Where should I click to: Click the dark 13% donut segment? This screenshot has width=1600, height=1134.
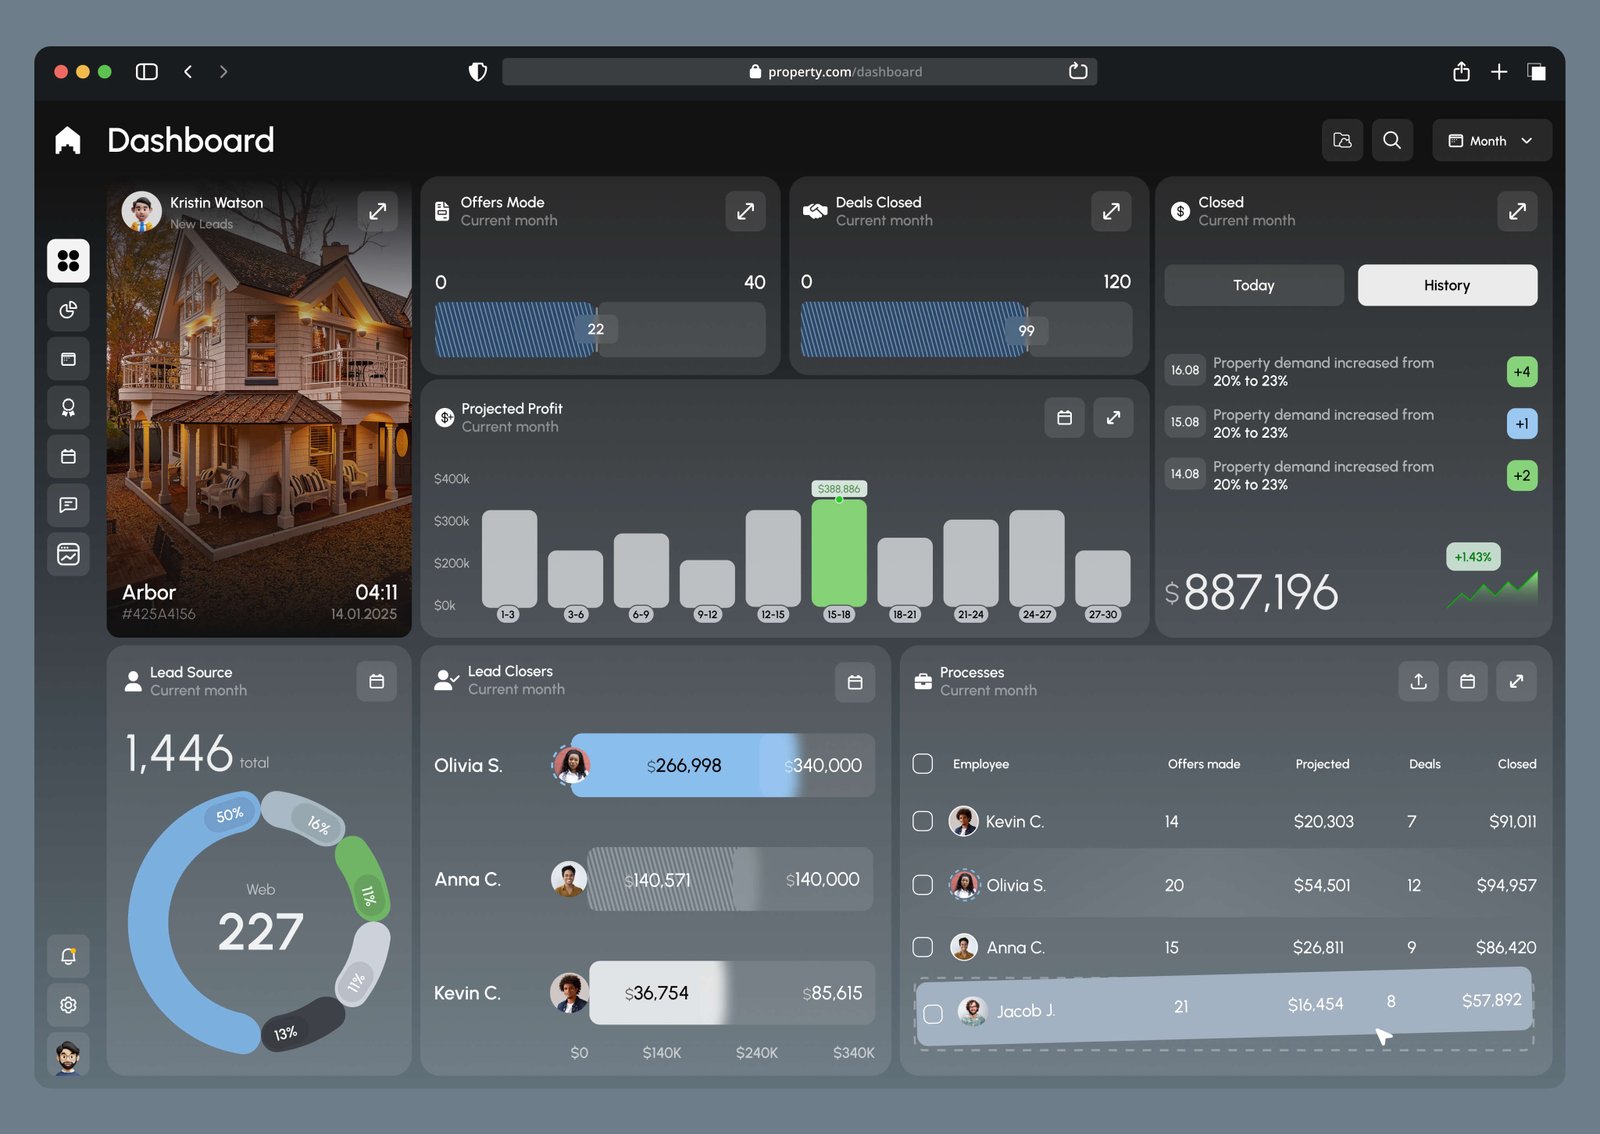point(303,1025)
